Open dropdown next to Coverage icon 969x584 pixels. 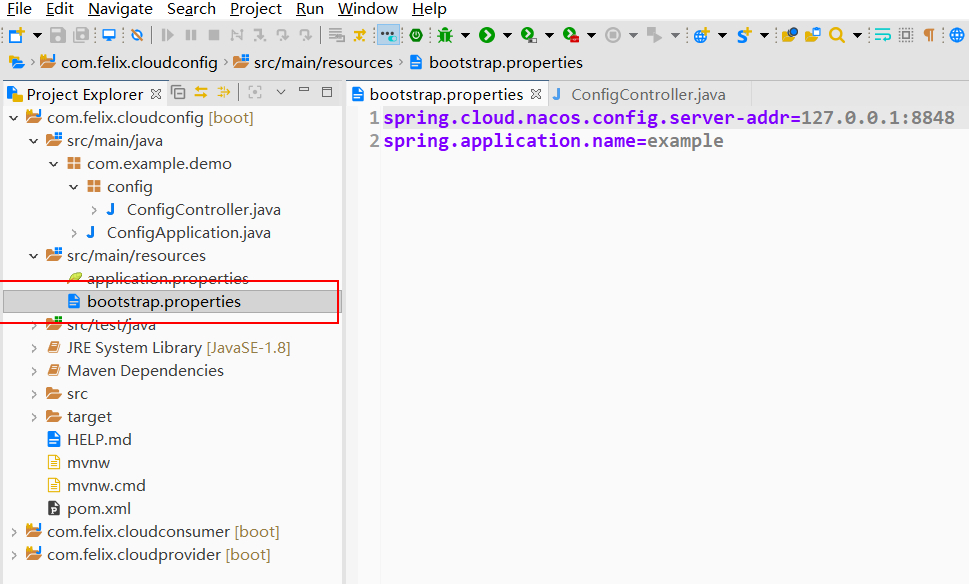[549, 35]
